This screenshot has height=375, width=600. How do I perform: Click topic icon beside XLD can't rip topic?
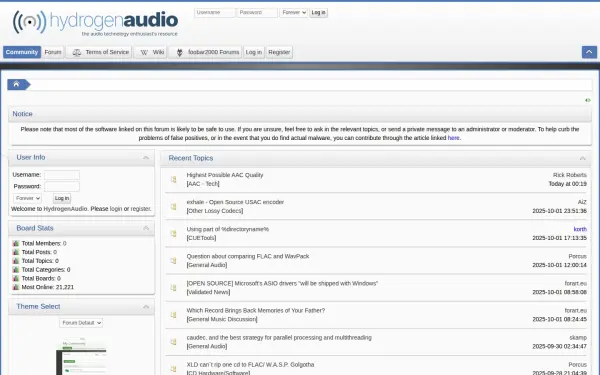(x=173, y=369)
